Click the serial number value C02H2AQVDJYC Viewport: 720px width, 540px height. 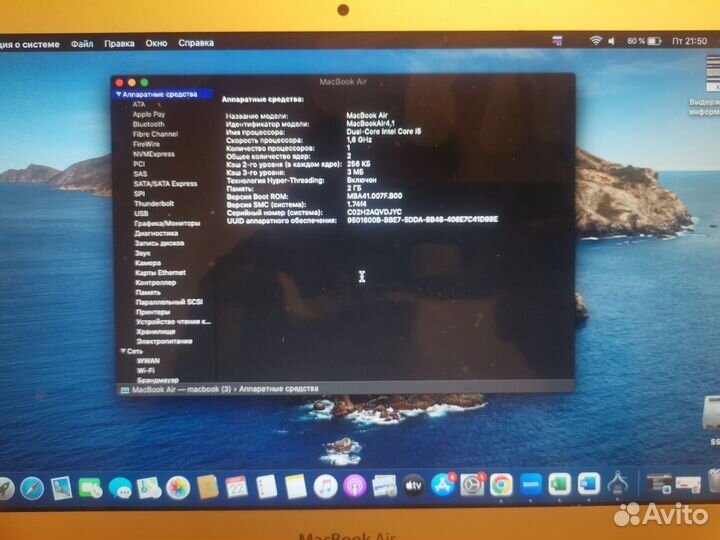tap(374, 212)
